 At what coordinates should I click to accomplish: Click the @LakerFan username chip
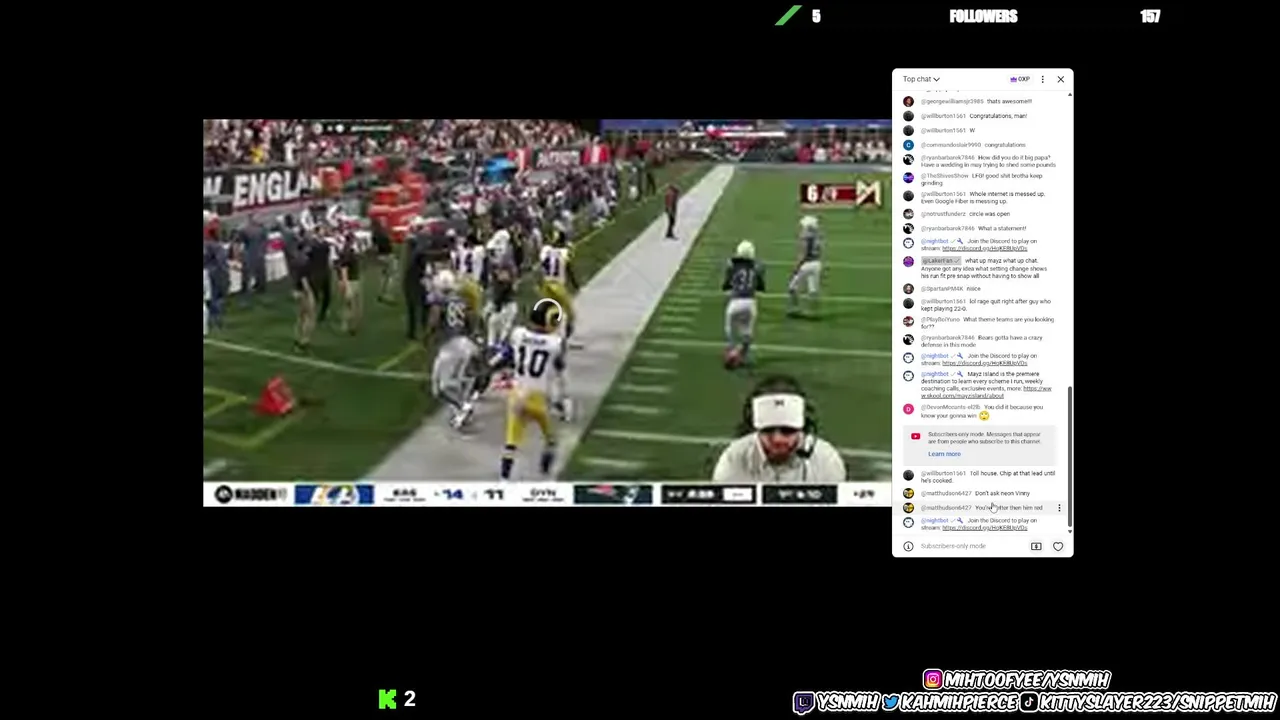[940, 261]
